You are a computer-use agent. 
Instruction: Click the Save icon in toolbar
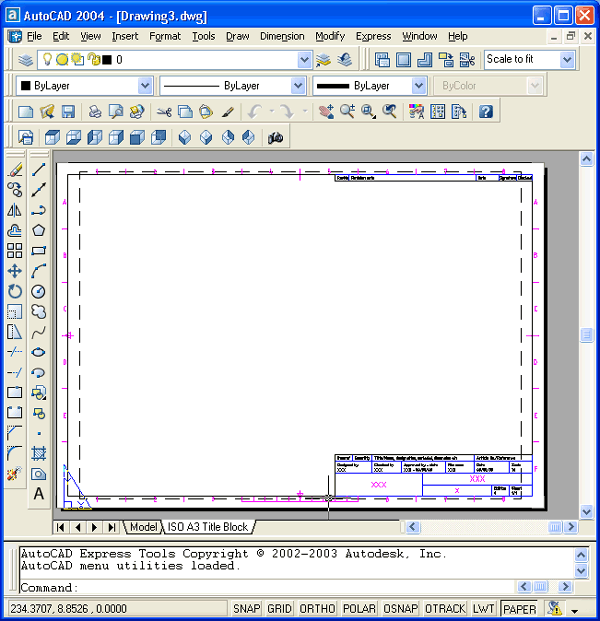[68, 111]
